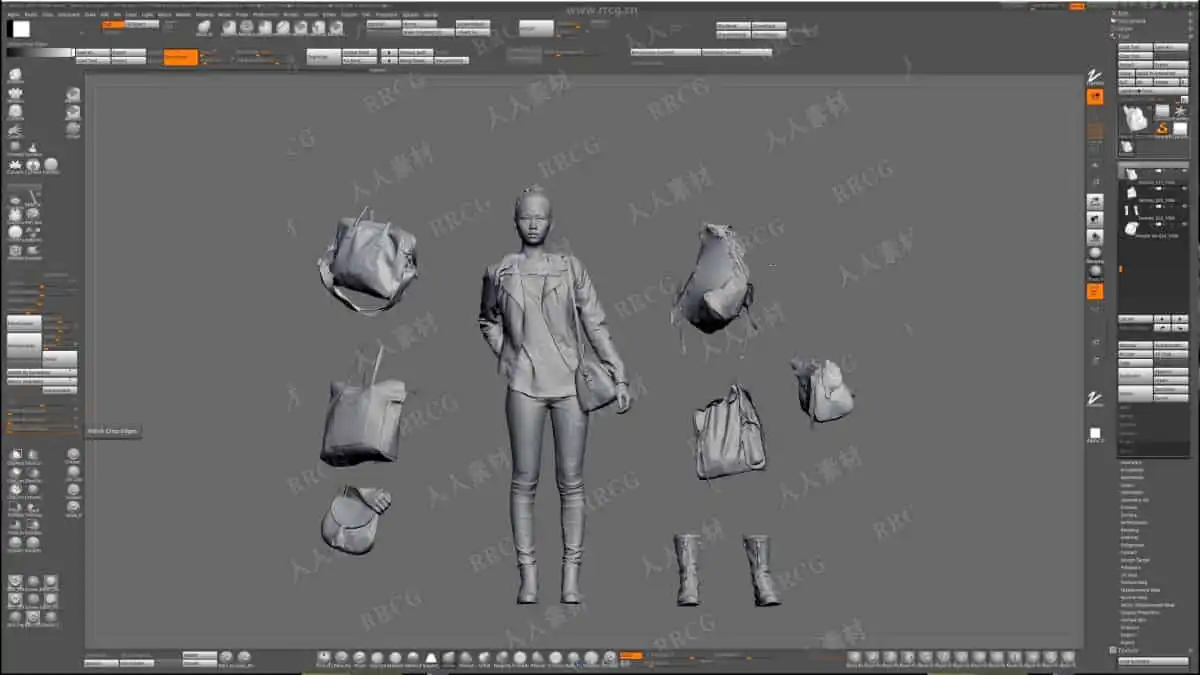
Task: Open the Zplugin menu in top bar
Action: coord(410,15)
